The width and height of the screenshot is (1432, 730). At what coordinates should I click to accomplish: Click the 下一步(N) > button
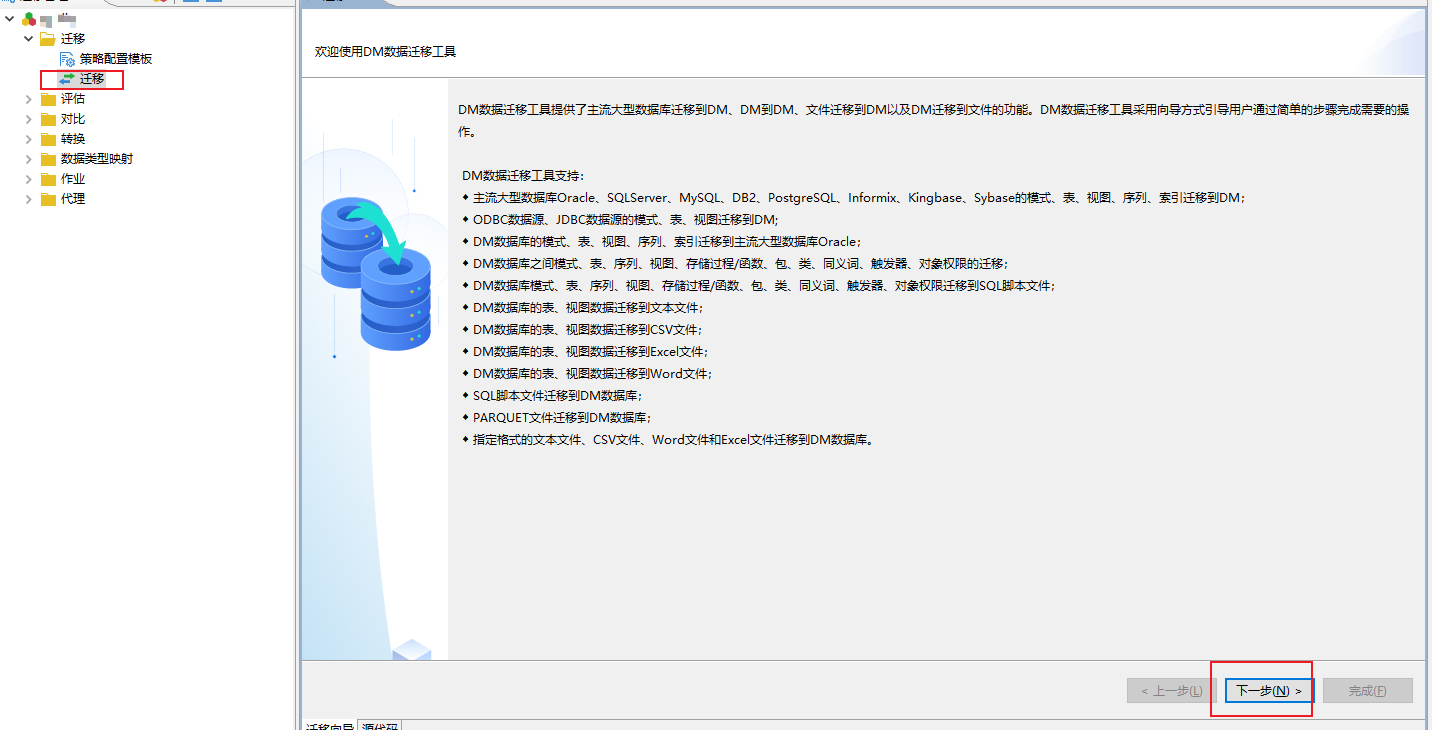tap(1269, 691)
